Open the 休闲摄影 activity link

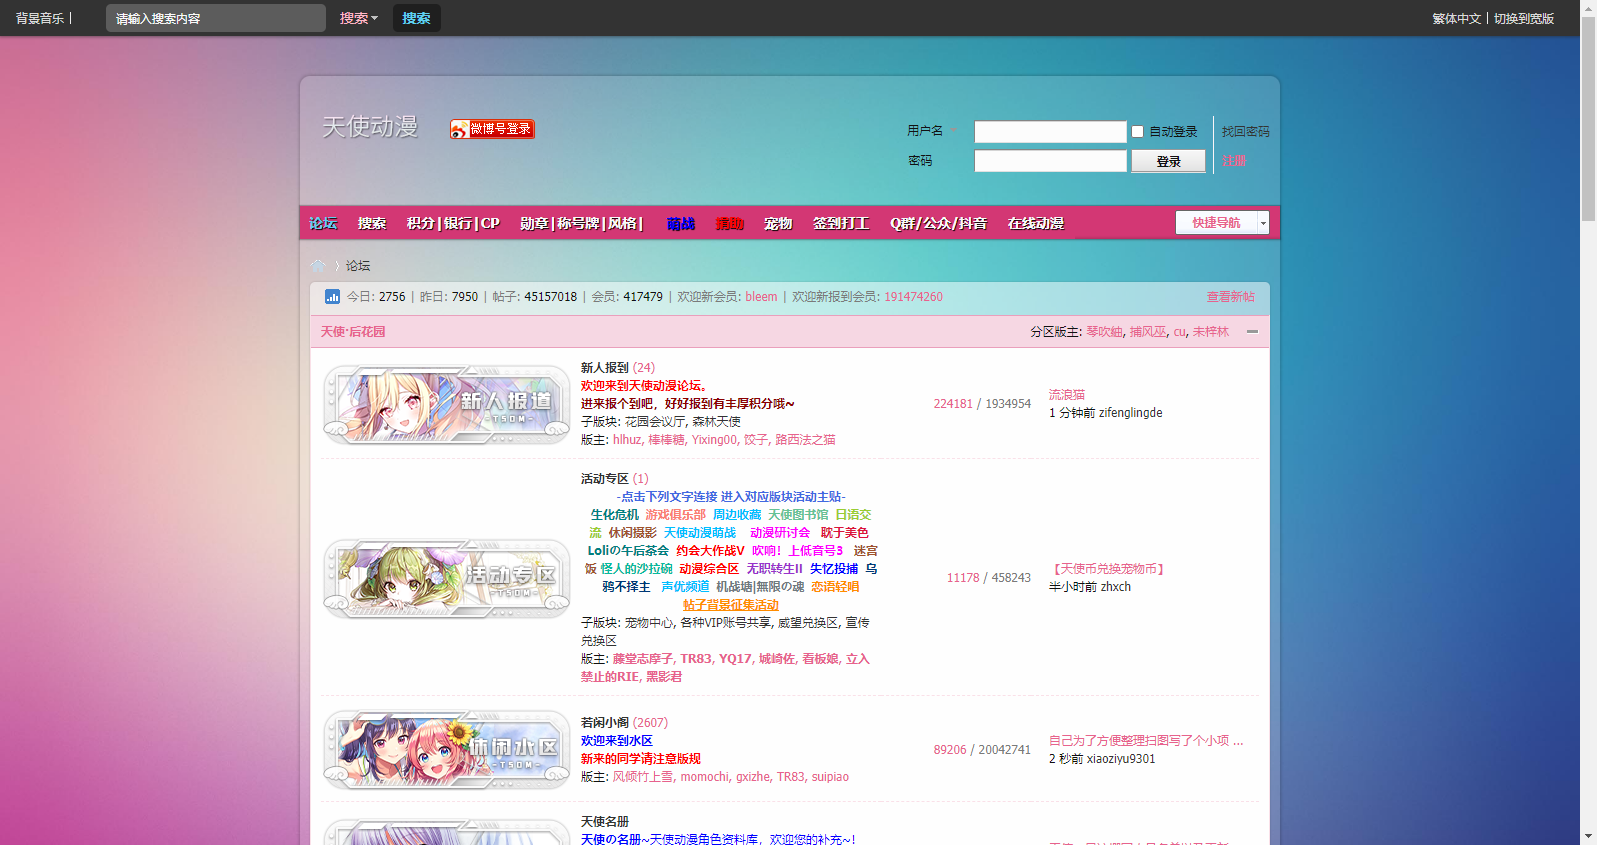[x=633, y=533]
